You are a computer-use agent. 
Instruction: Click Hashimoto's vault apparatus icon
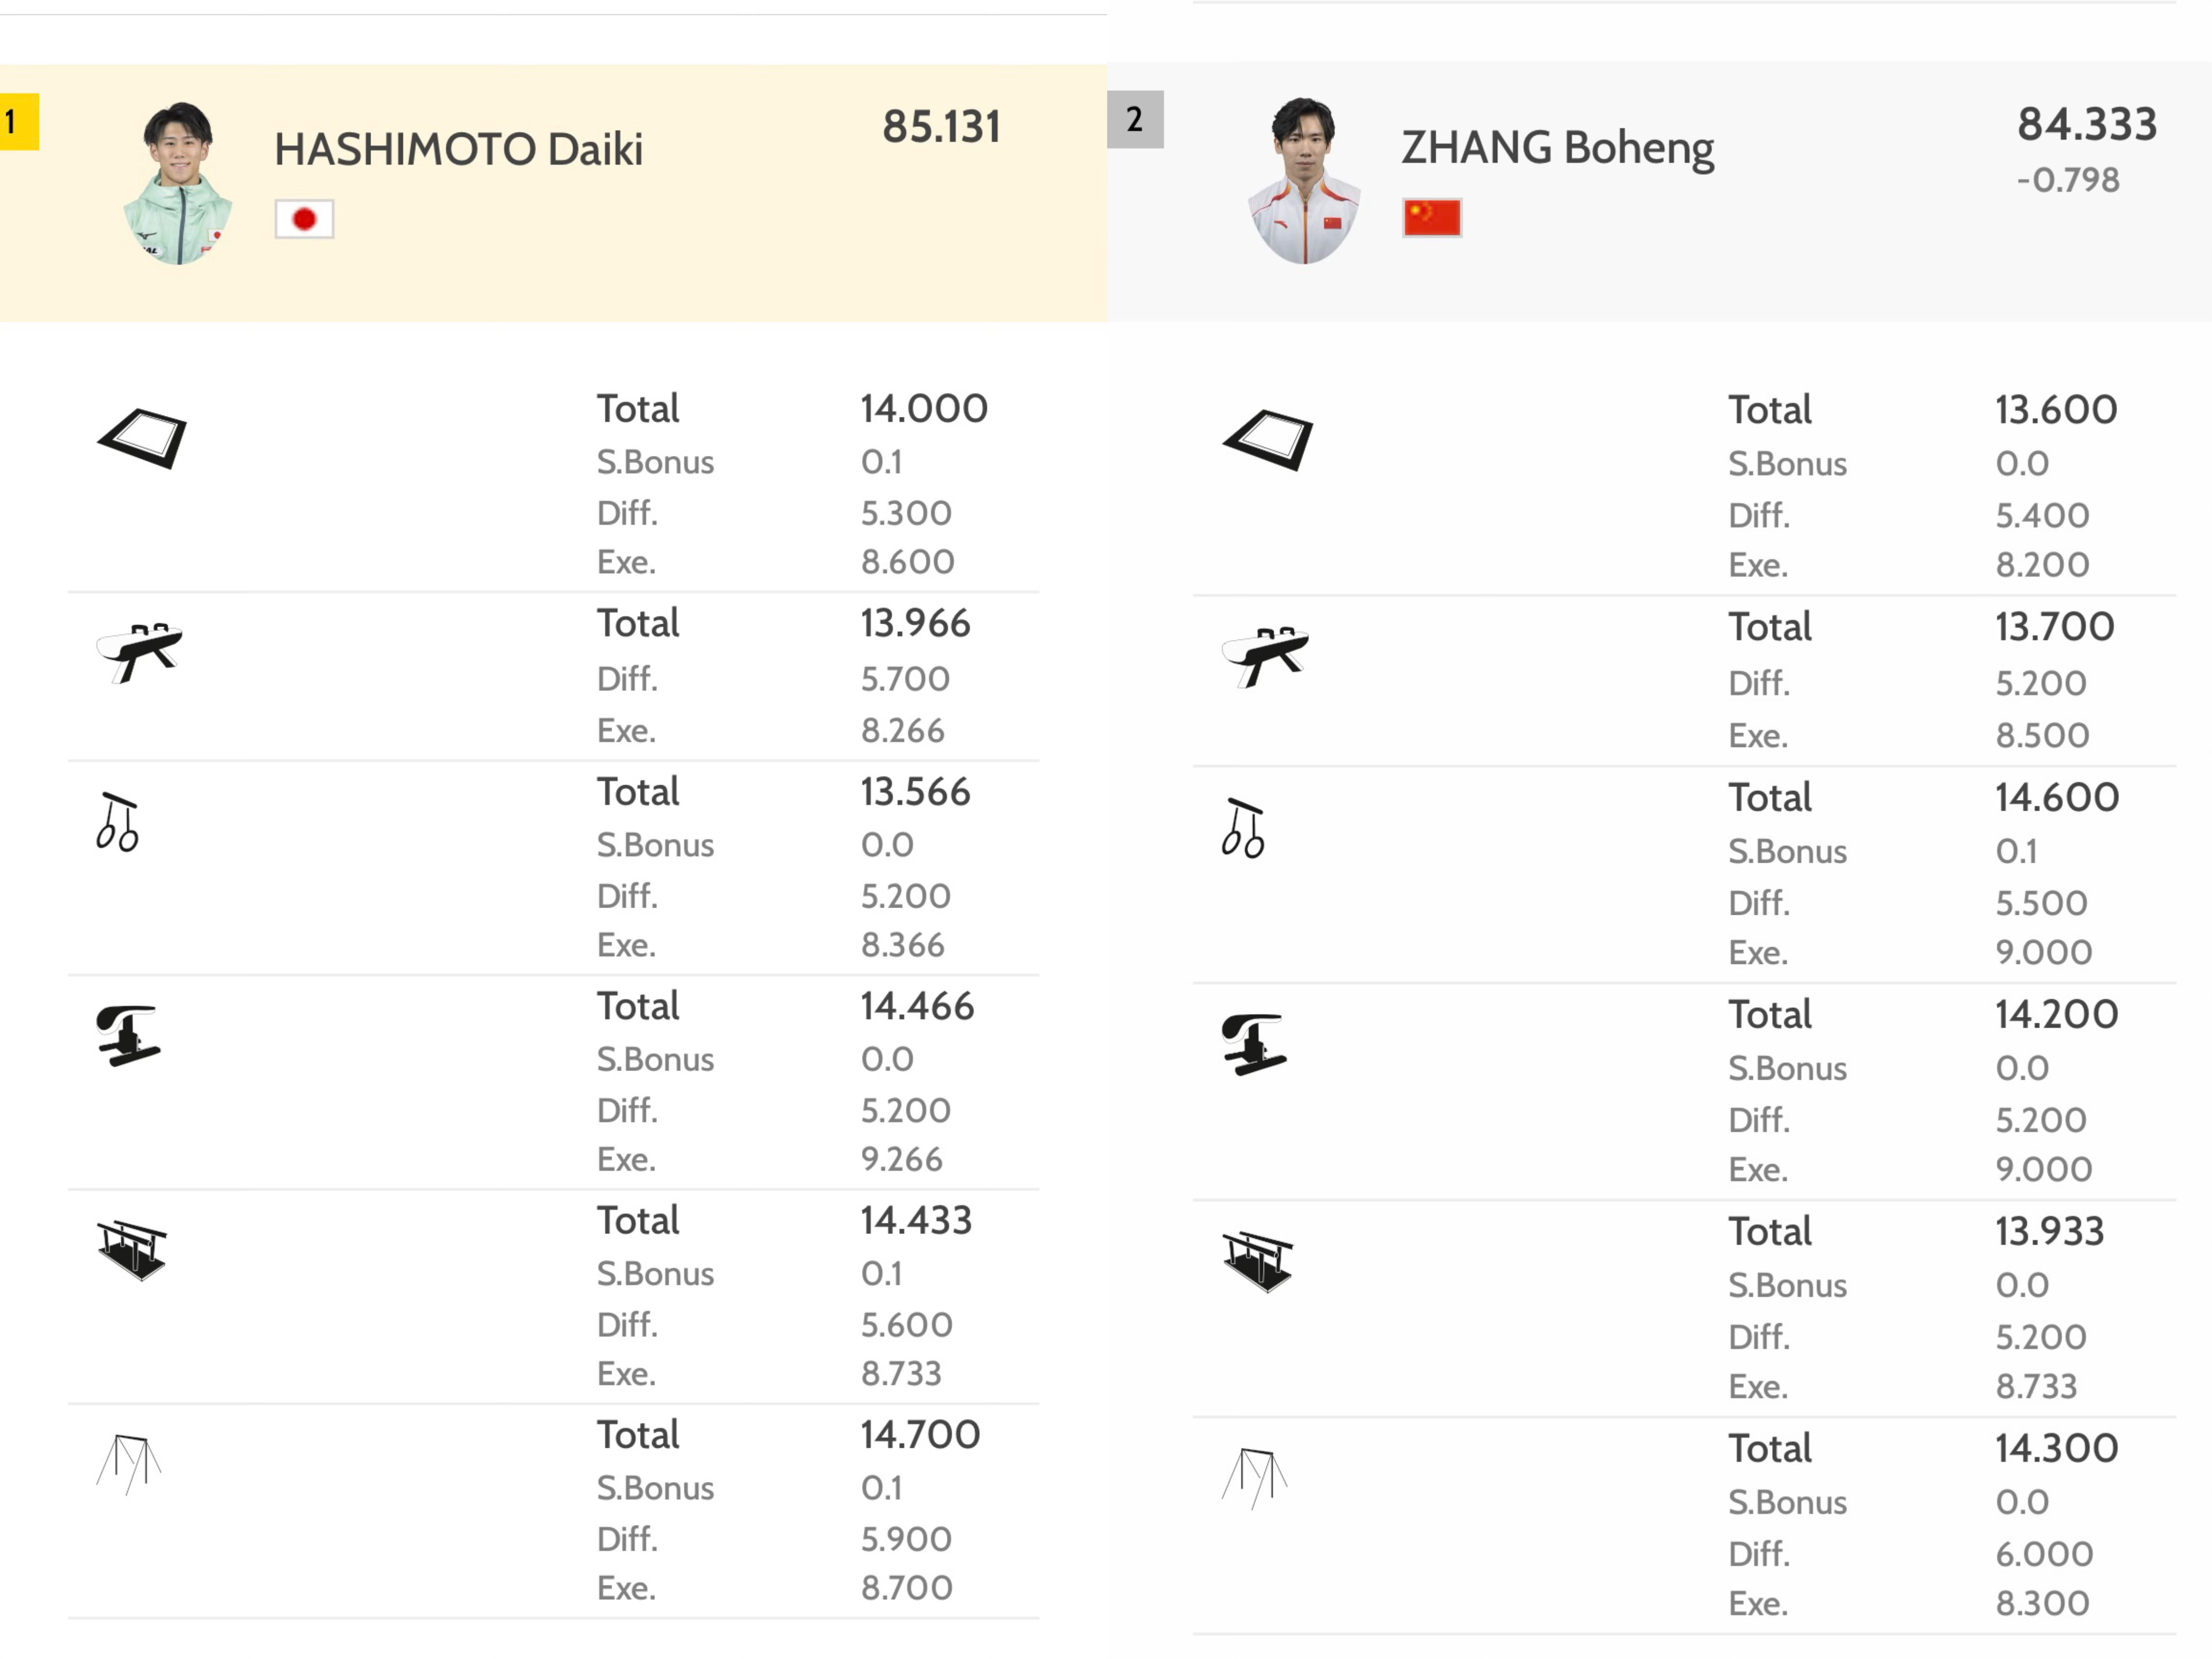(x=127, y=1036)
